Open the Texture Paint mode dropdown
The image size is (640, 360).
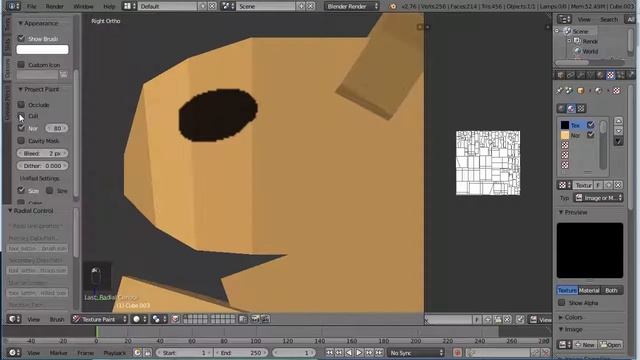coord(100,319)
